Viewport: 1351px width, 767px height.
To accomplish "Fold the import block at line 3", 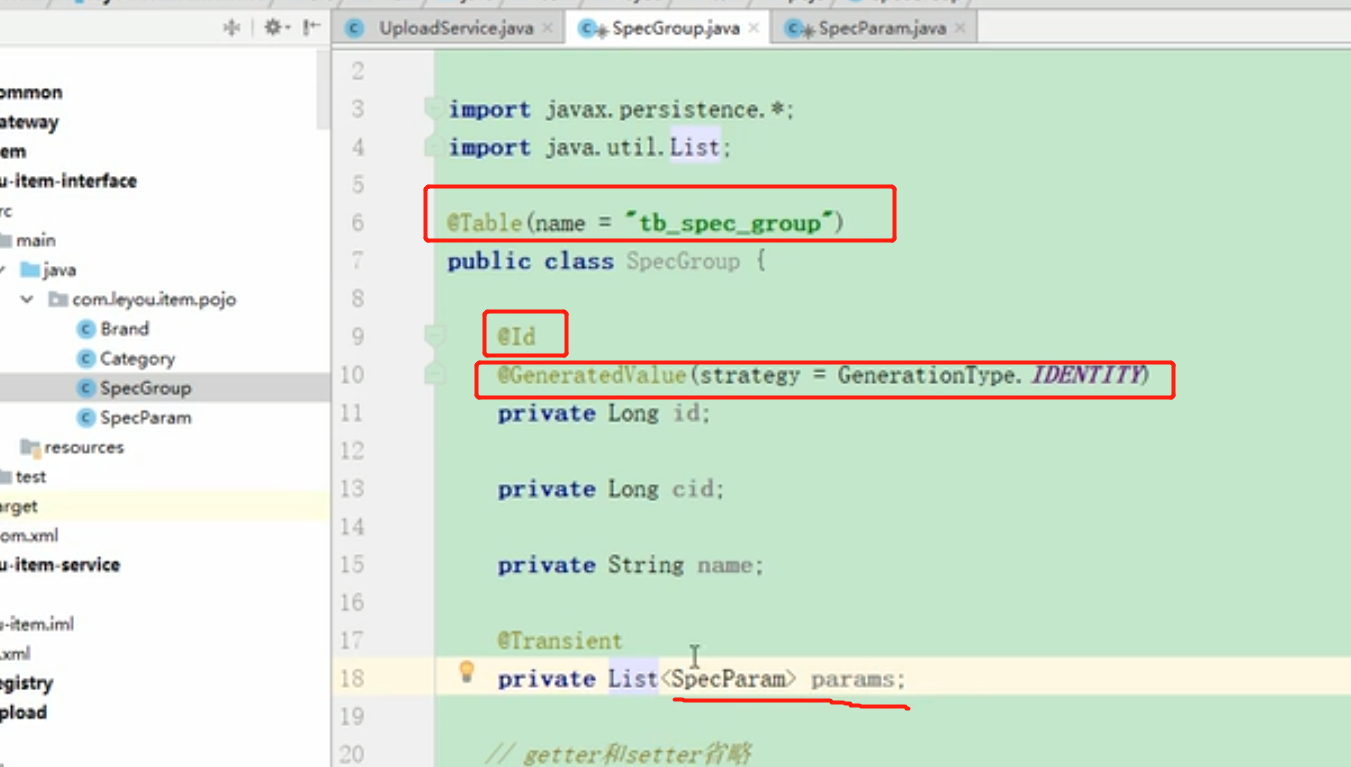I will click(x=434, y=106).
